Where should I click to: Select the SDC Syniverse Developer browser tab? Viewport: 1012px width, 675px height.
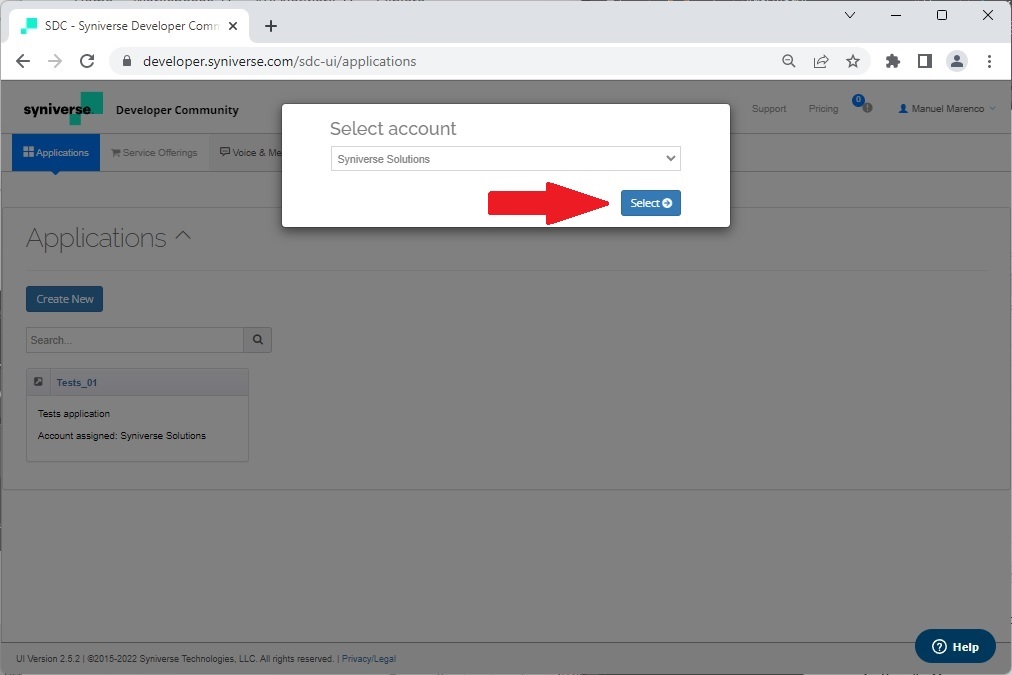(129, 26)
